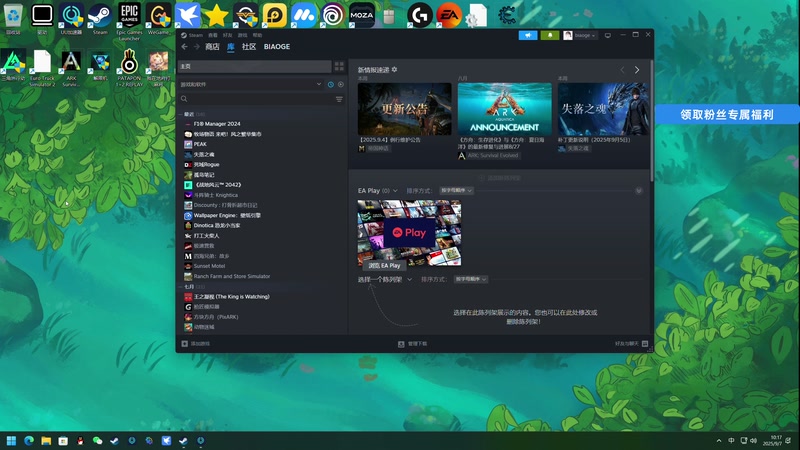Image resolution: width=800 pixels, height=450 pixels.
Task: Open the second shelf sort-by dropdown
Action: (470, 279)
